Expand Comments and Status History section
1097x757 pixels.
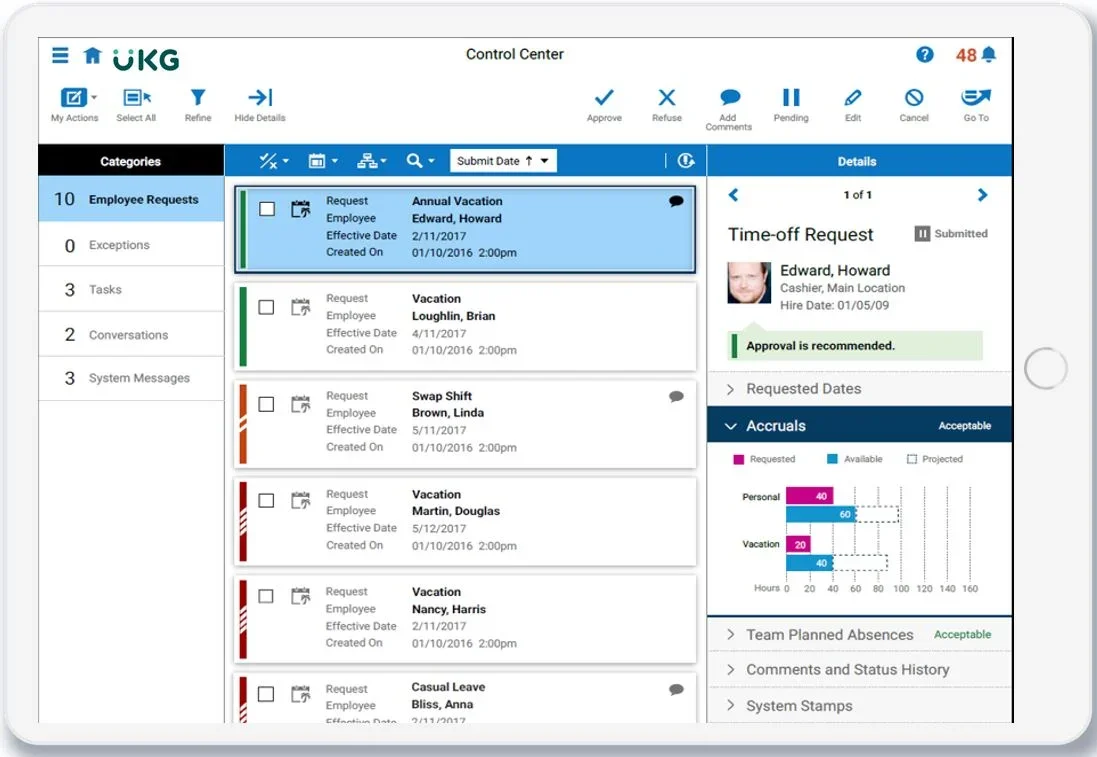pyautogui.click(x=859, y=670)
